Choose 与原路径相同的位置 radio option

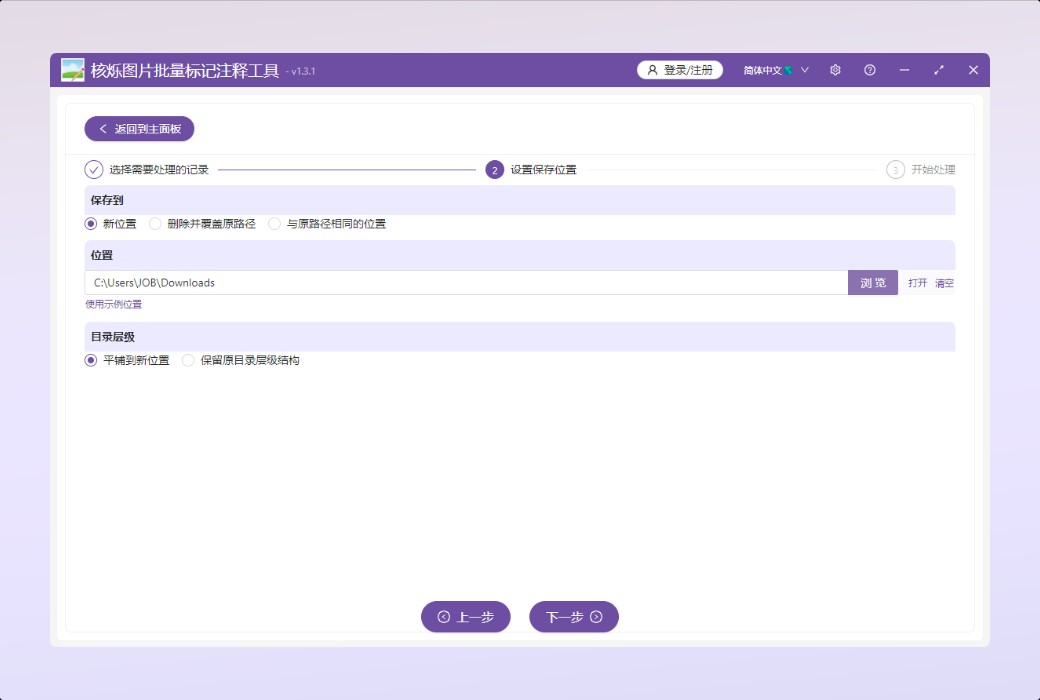[275, 224]
